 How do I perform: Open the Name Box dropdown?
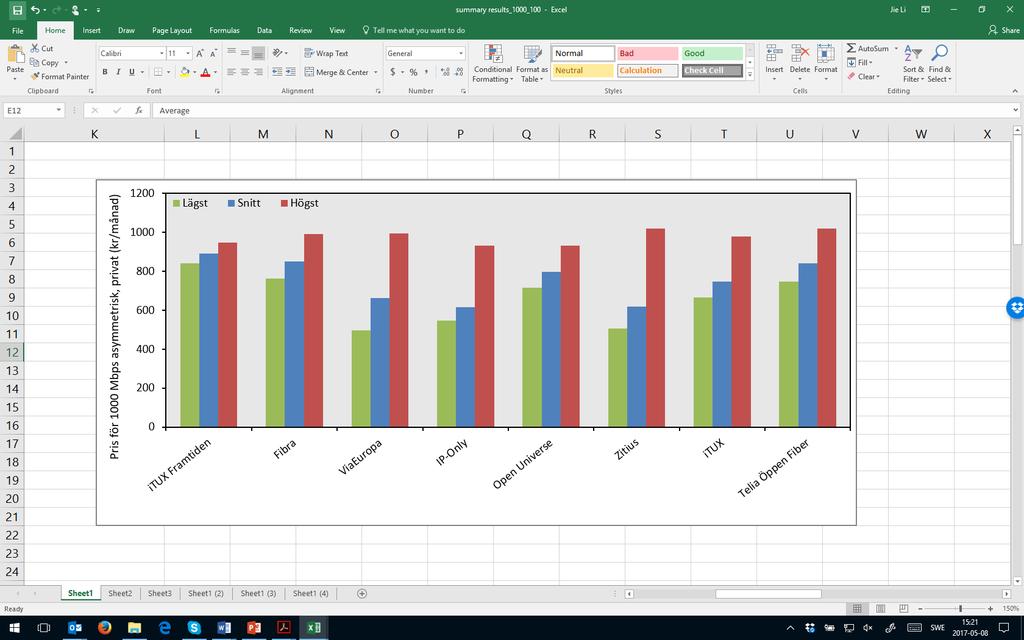tap(58, 110)
